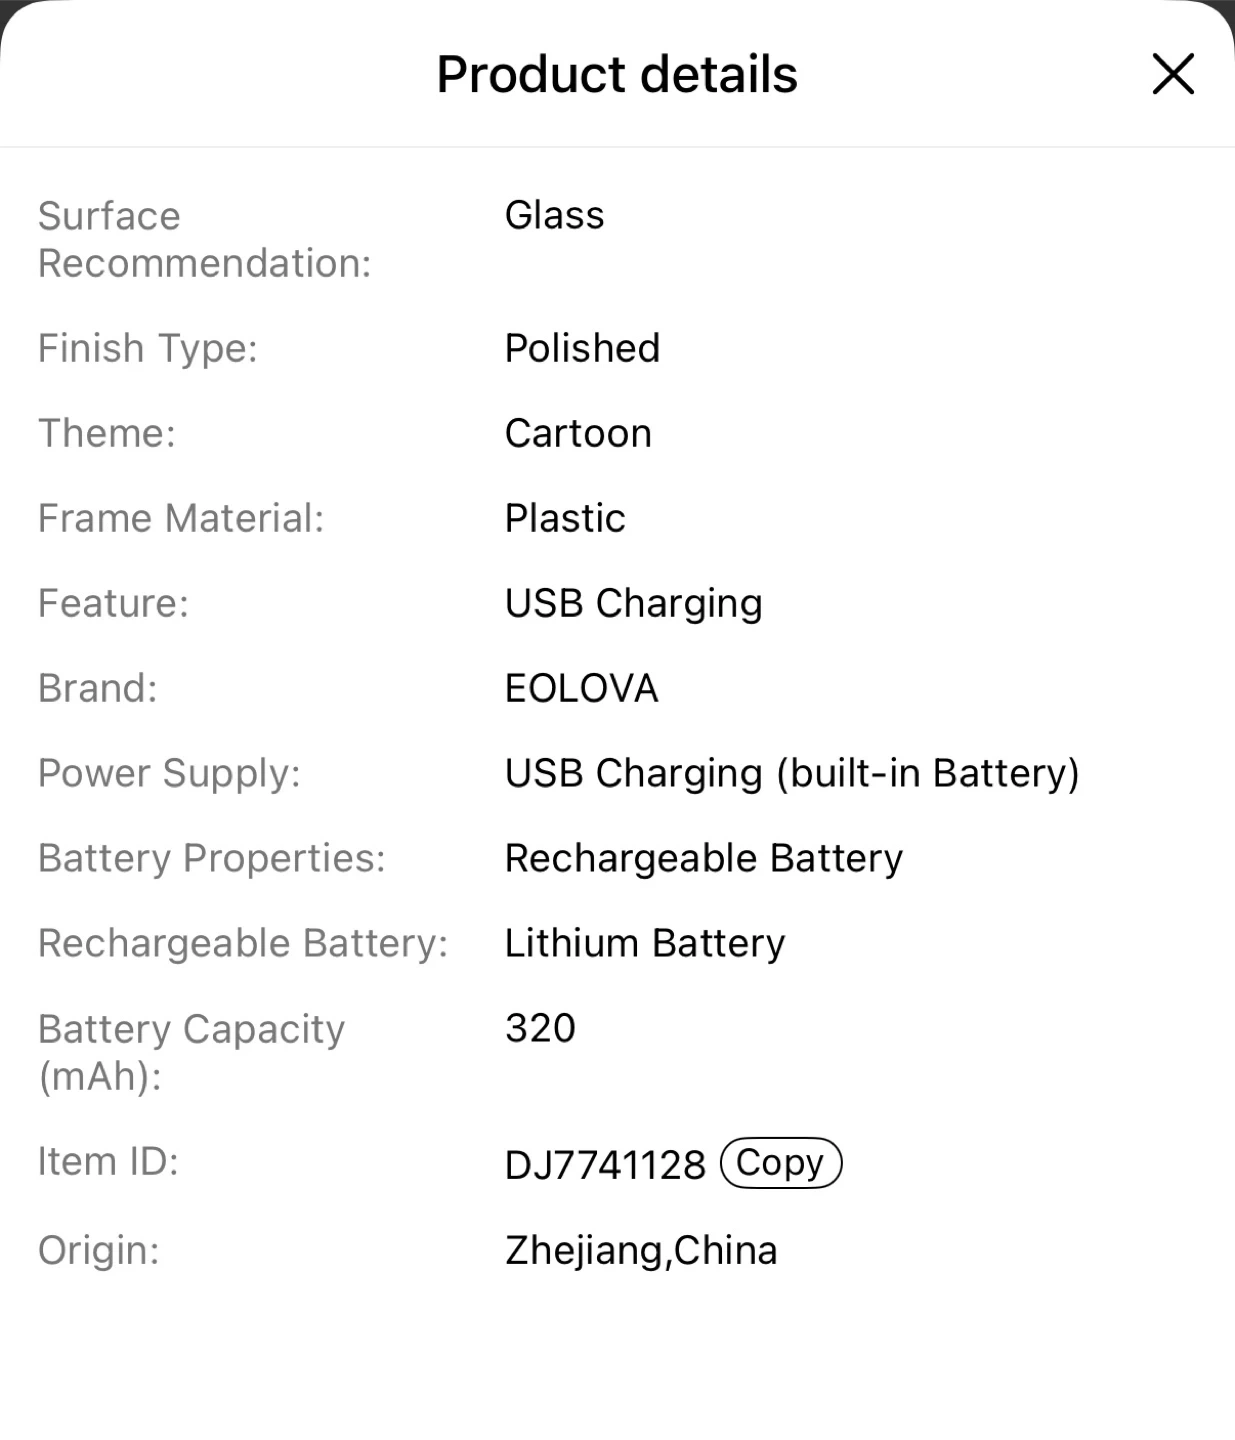Screen dimensions: 1235x1440
Task: Select the Frame Material label
Action: 181,518
